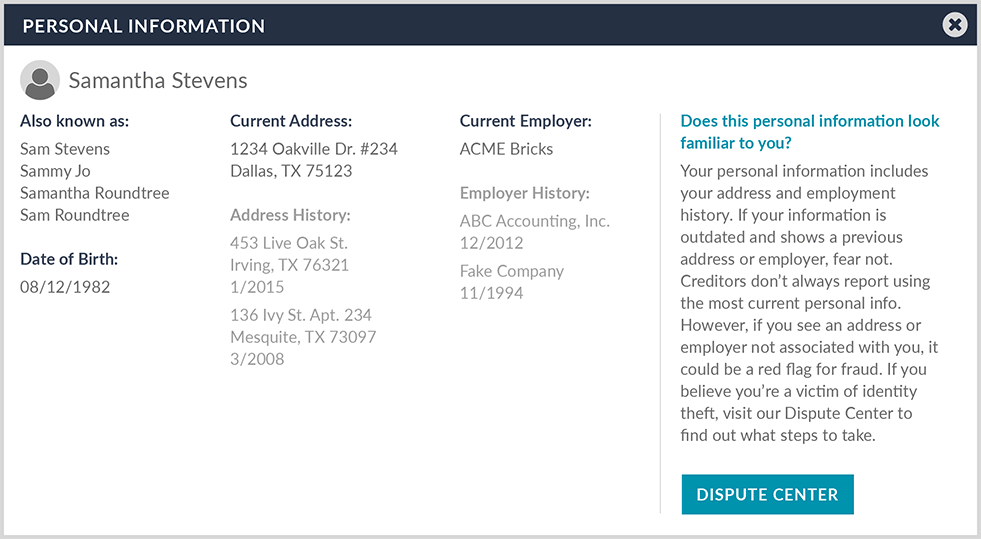Click the Also known as heading
The width and height of the screenshot is (981, 539).
[x=75, y=121]
